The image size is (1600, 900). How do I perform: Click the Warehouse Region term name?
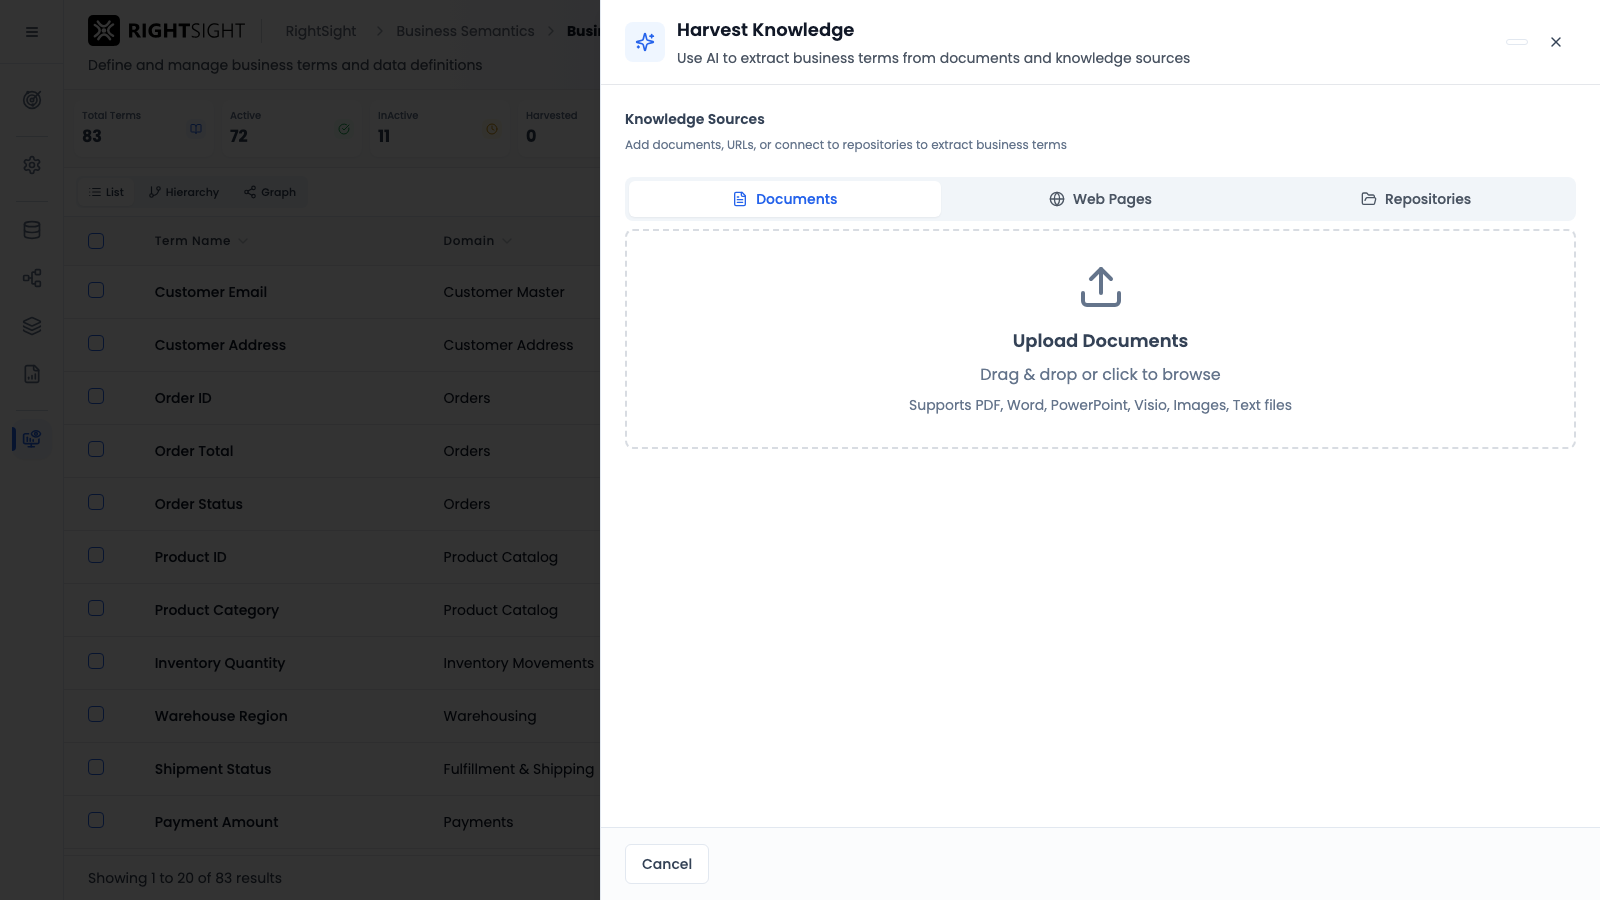tap(221, 716)
